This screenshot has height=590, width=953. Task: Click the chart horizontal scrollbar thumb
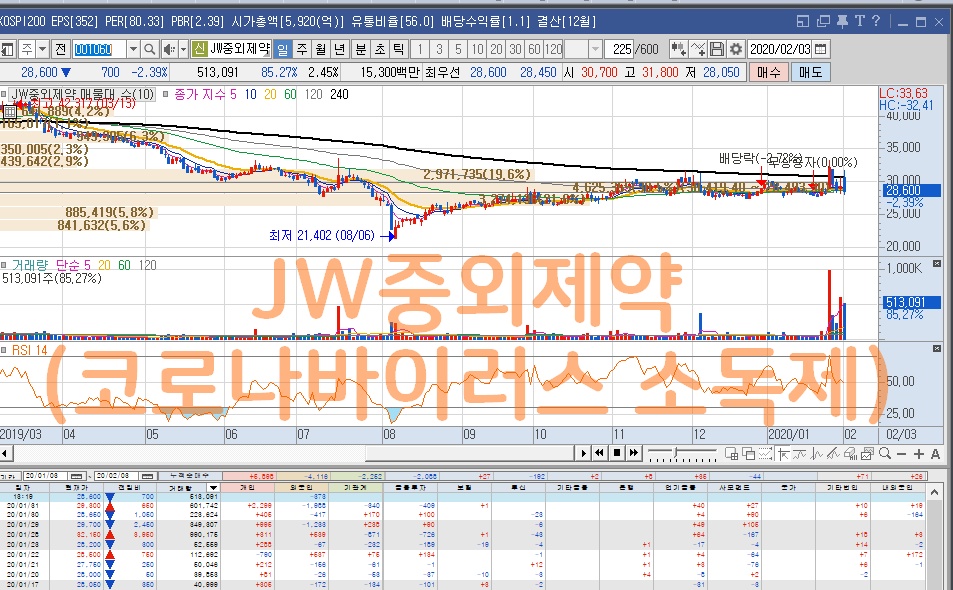pyautogui.click(x=469, y=453)
